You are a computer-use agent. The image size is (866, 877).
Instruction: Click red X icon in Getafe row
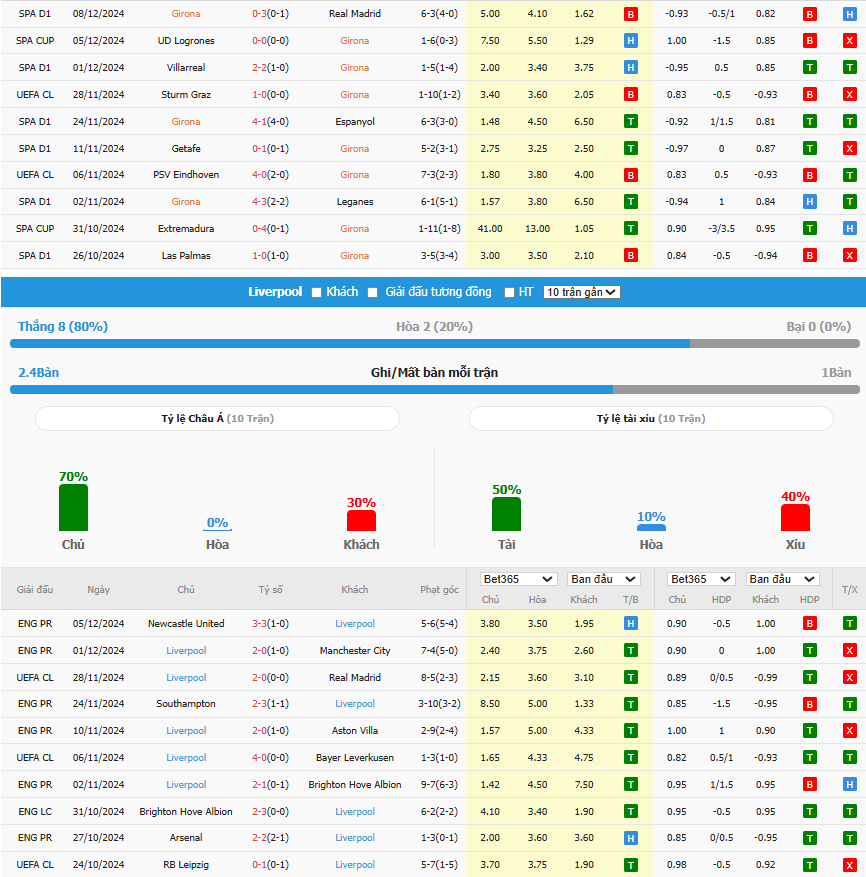click(x=849, y=148)
